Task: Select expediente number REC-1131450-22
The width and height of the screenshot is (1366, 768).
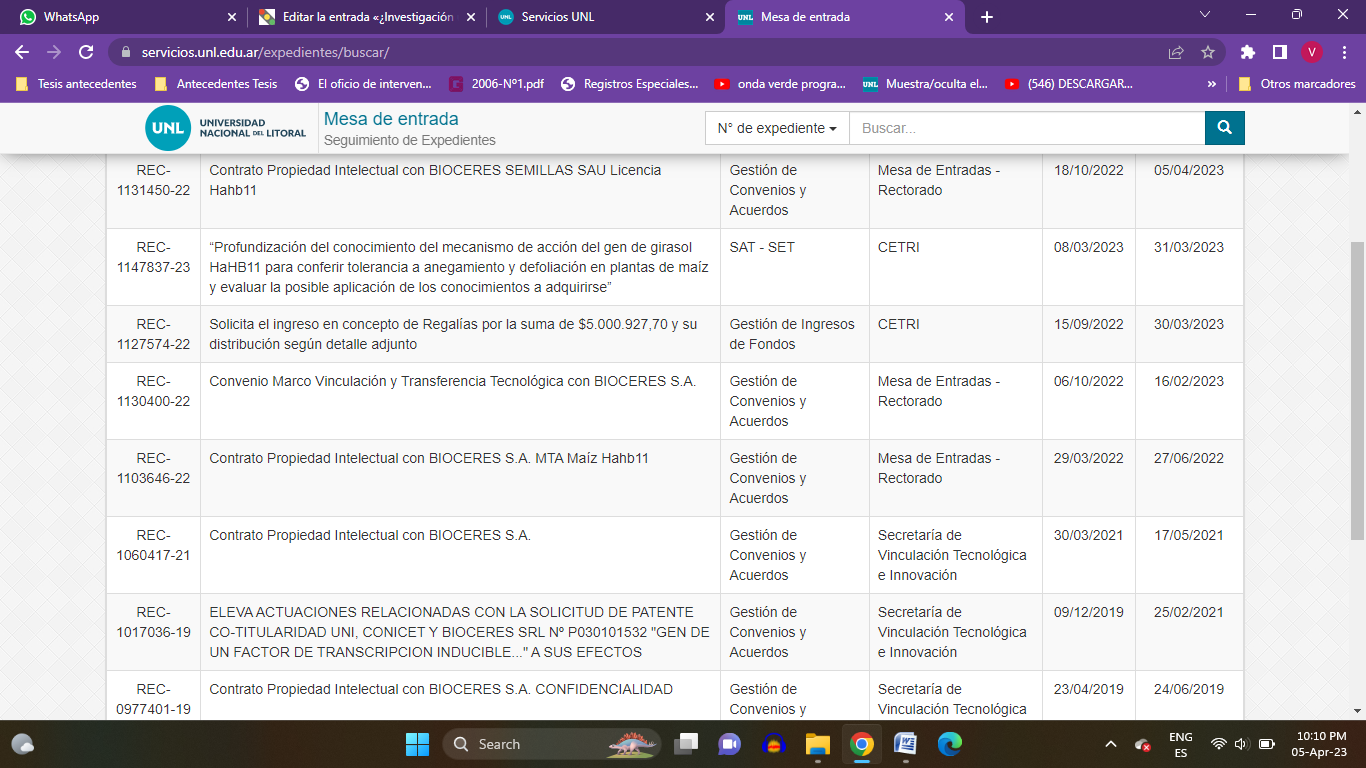Action: click(153, 180)
